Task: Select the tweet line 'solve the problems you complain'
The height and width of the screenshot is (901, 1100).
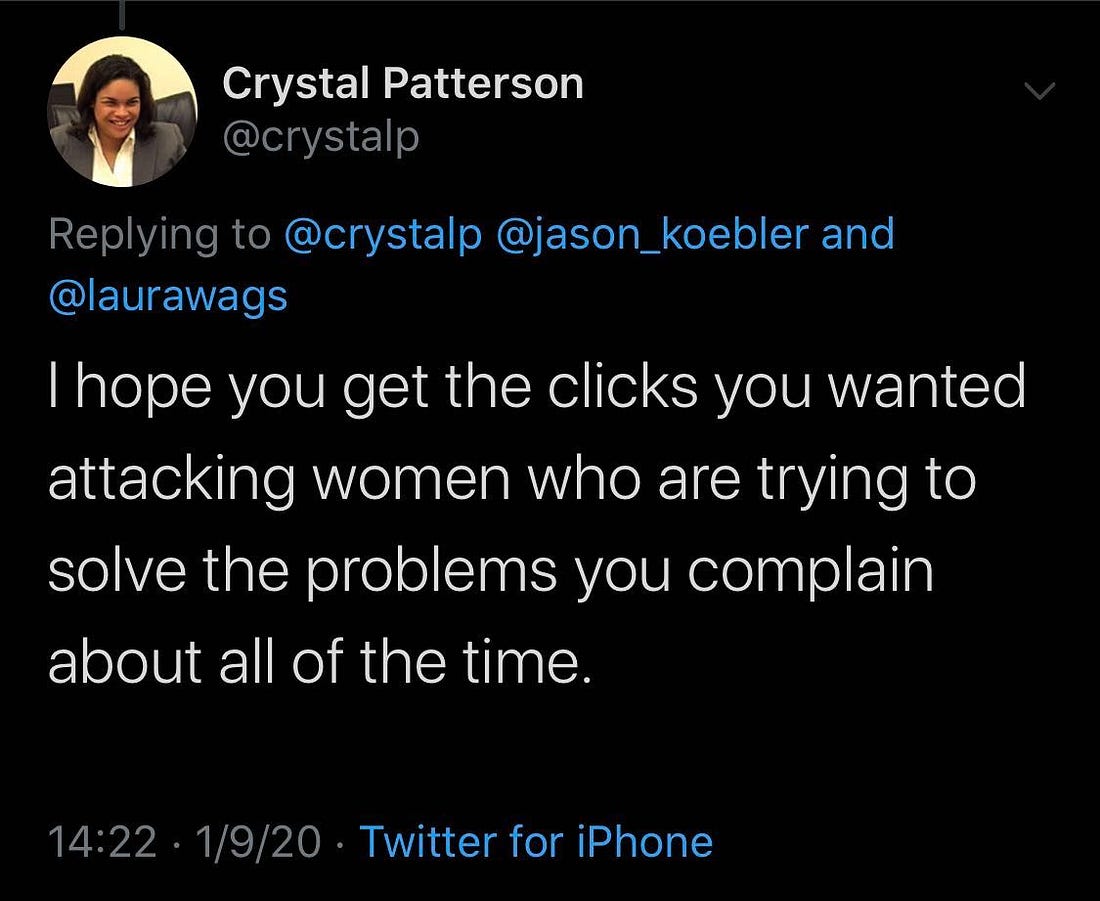Action: point(491,571)
